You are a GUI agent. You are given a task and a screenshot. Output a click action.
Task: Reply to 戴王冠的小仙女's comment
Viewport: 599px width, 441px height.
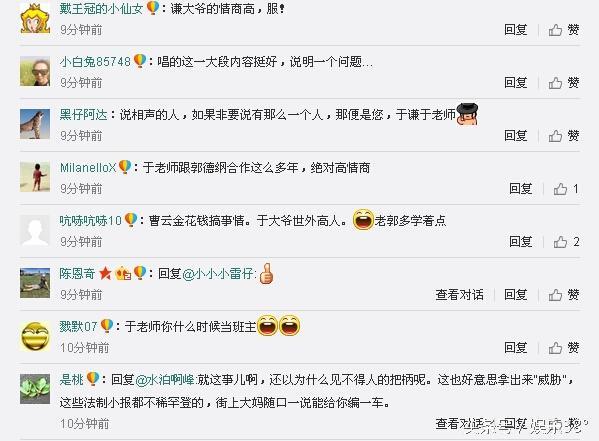pos(516,30)
